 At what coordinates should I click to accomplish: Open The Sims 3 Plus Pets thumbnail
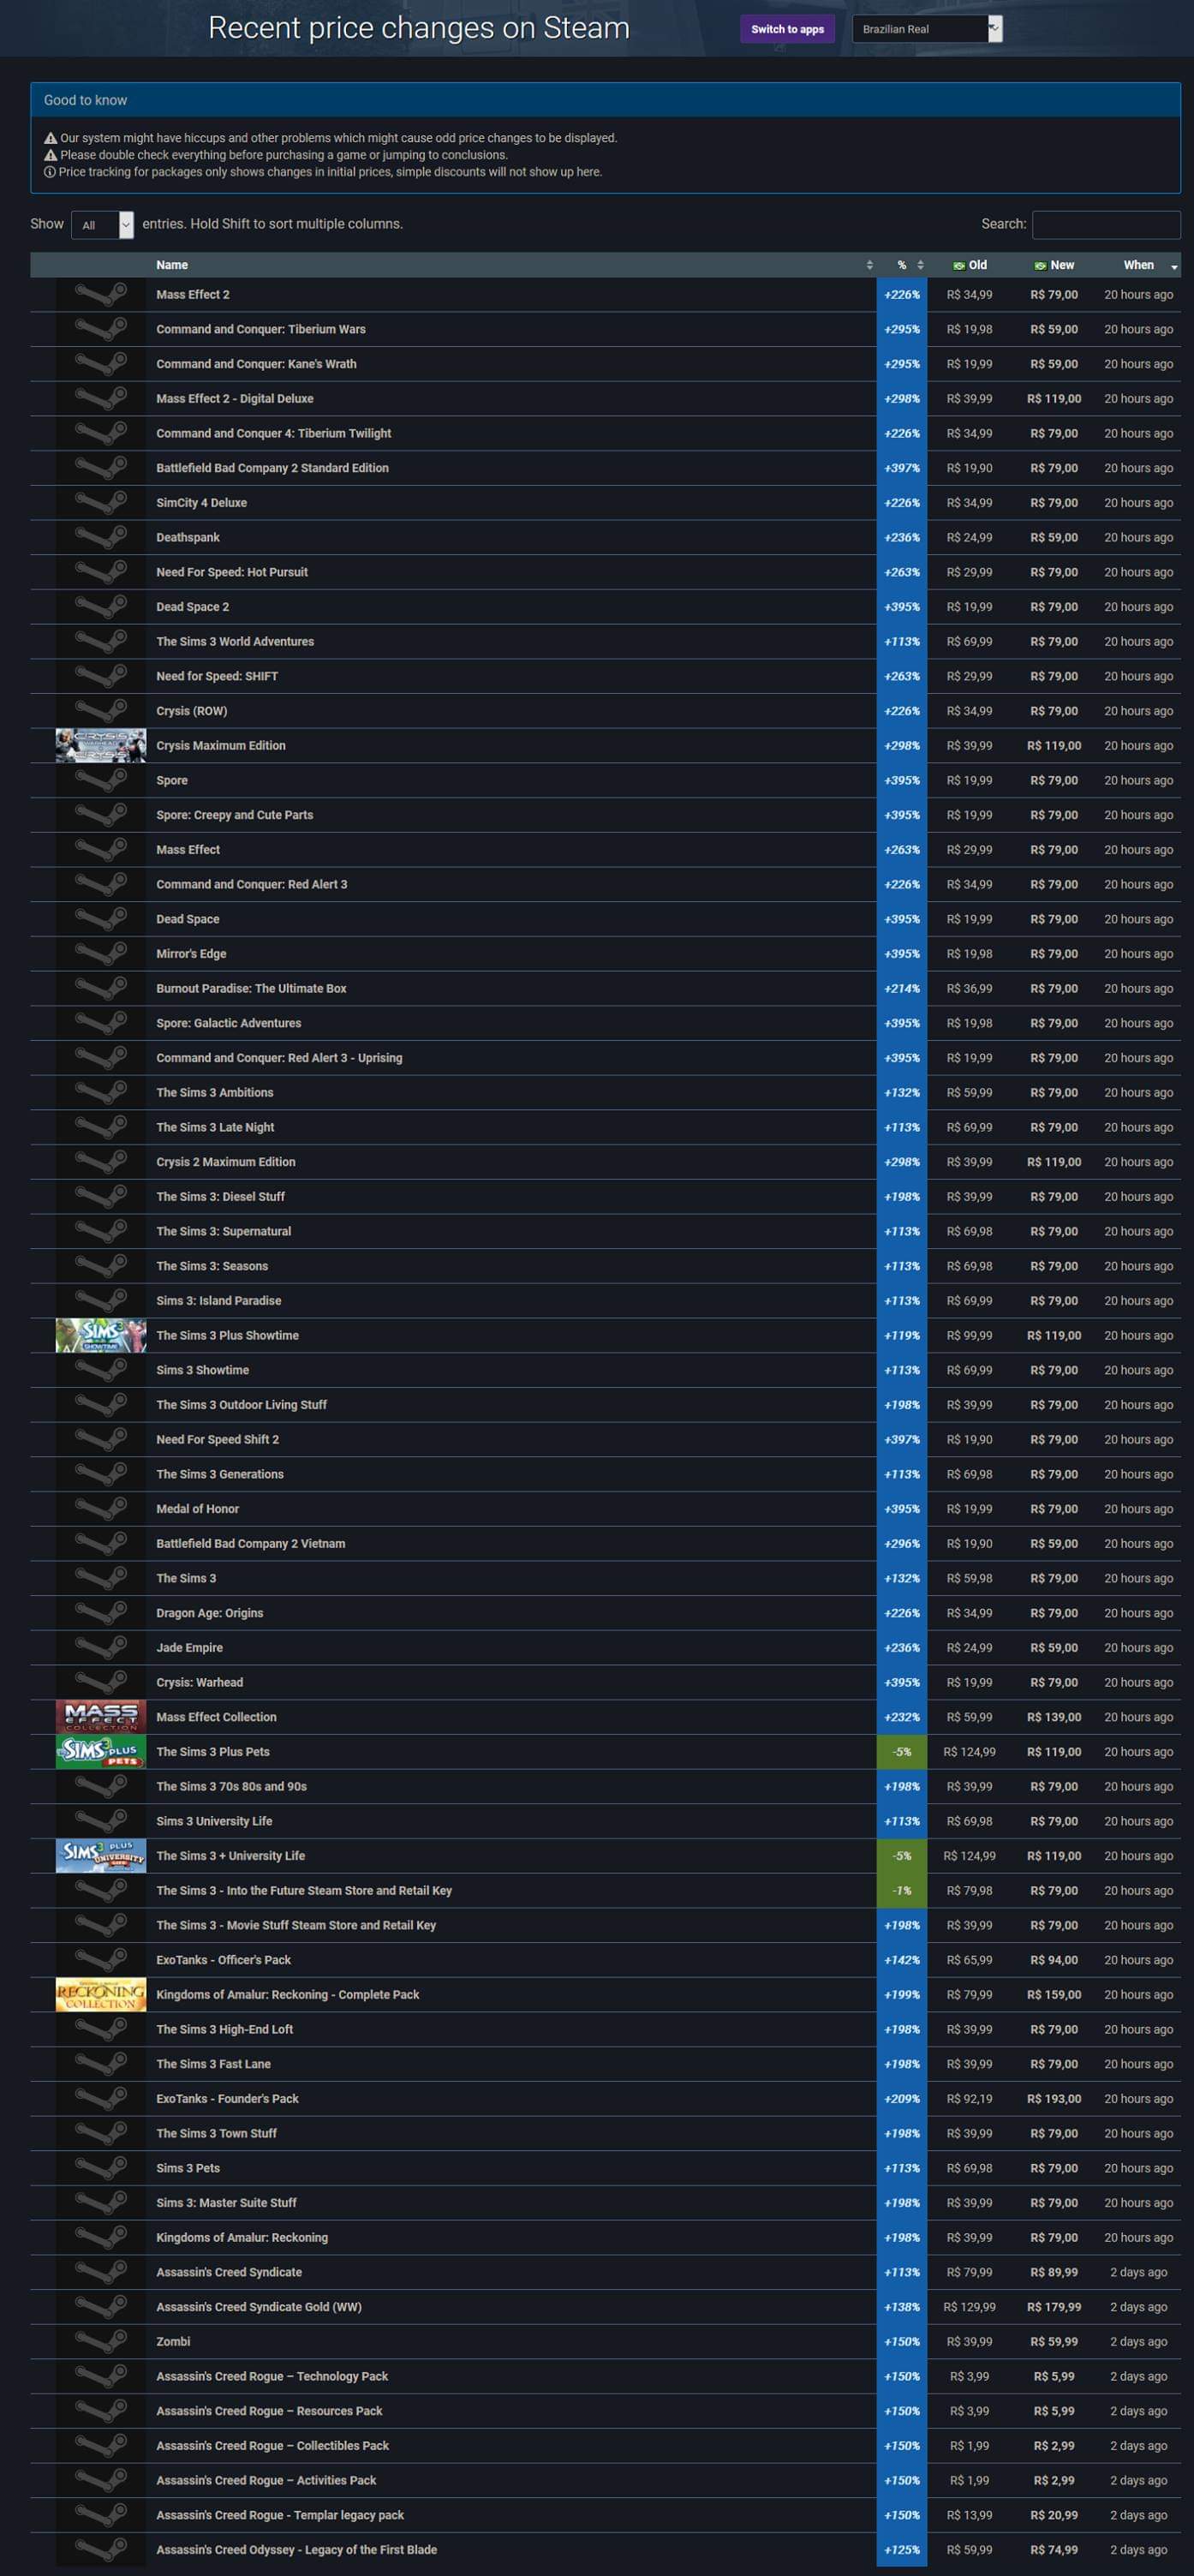click(x=101, y=1752)
